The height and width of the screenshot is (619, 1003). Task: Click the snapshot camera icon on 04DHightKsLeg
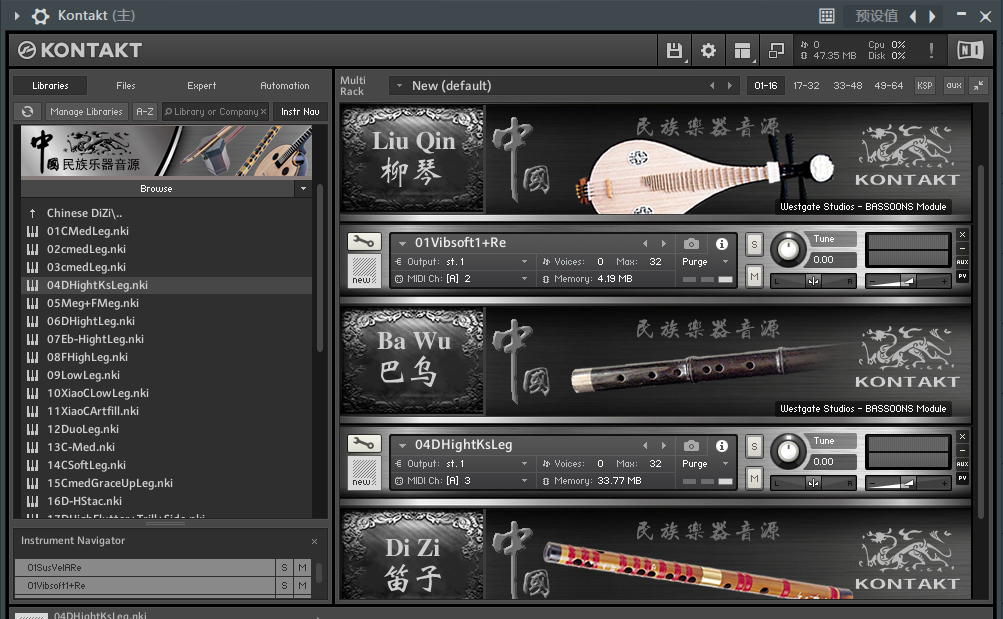[x=691, y=445]
